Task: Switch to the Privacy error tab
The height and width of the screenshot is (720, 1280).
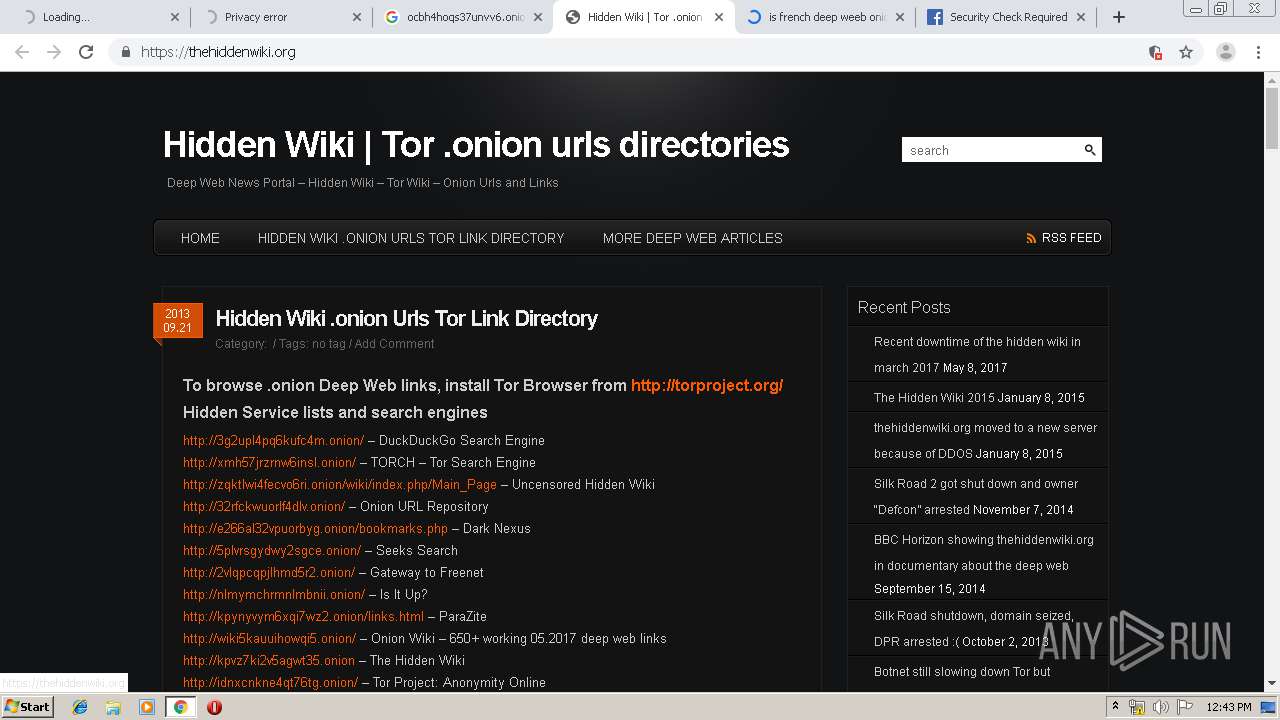Action: [x=280, y=17]
